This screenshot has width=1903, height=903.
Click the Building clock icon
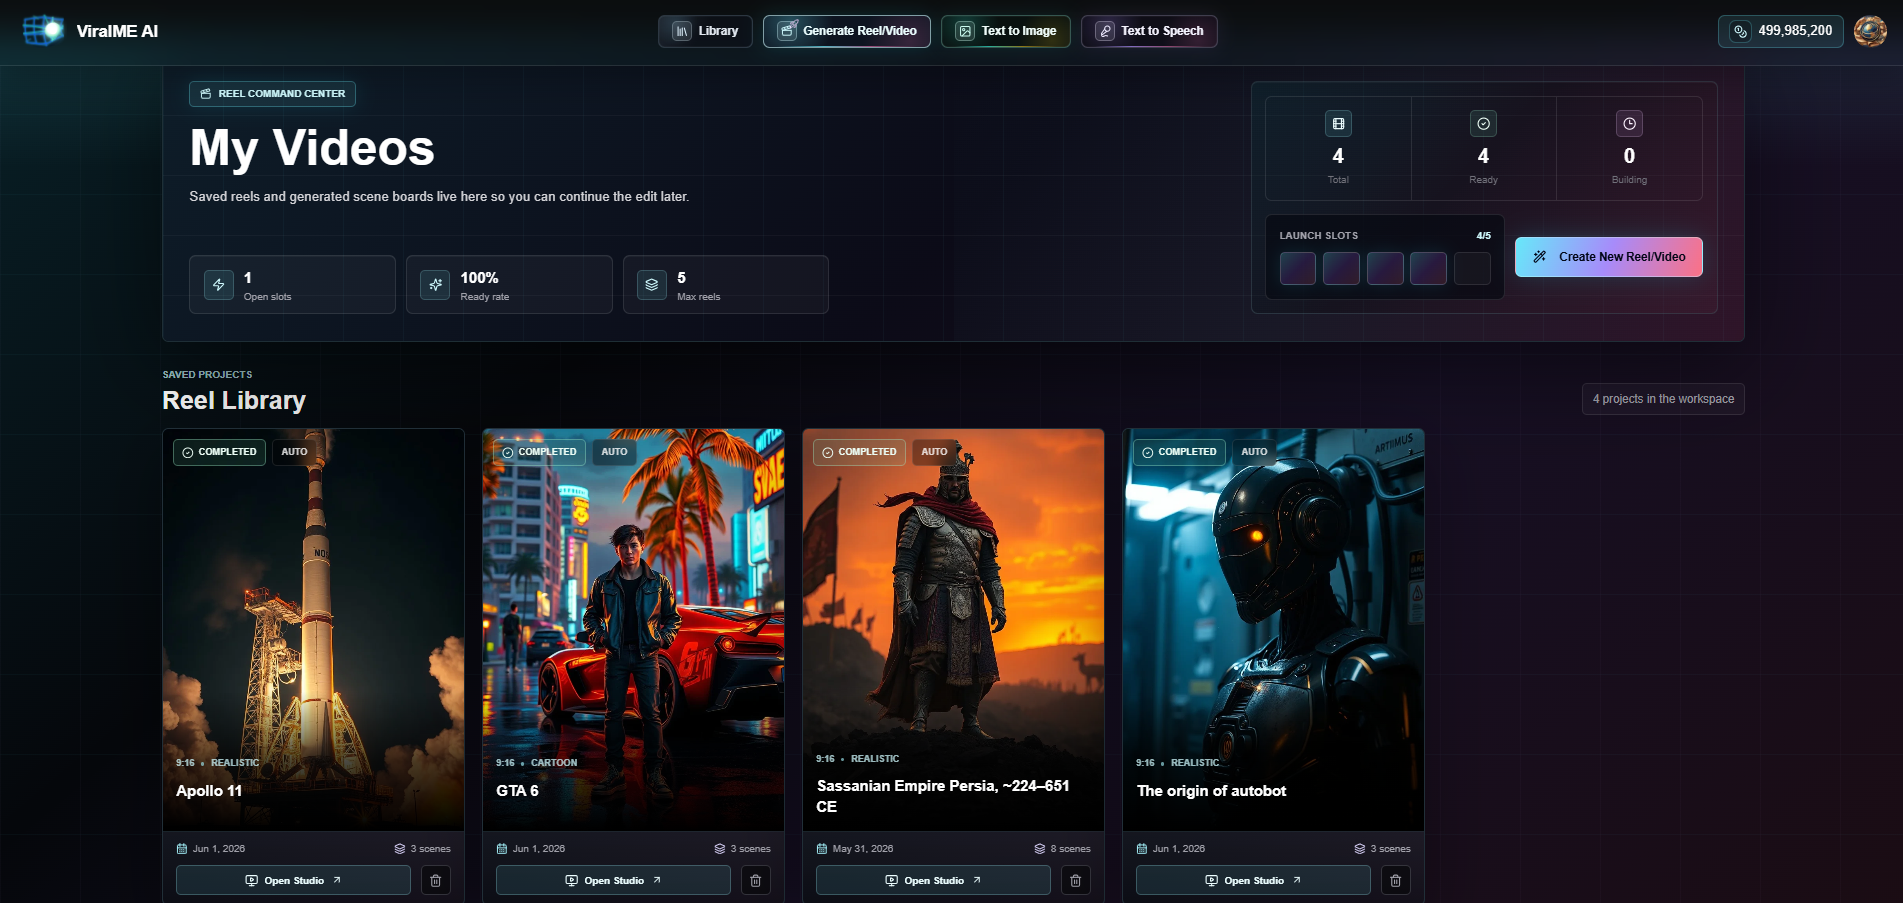[x=1629, y=124]
